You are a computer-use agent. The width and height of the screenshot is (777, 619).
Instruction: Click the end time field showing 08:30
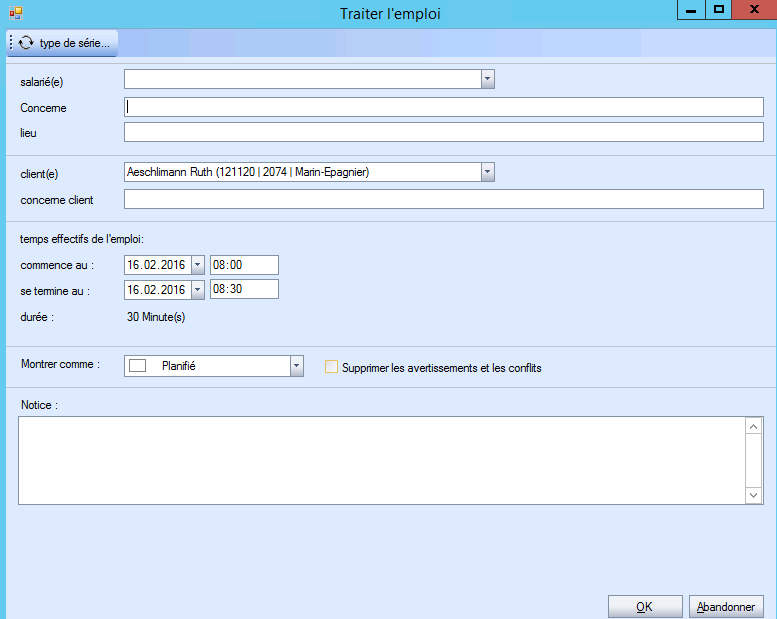[244, 290]
